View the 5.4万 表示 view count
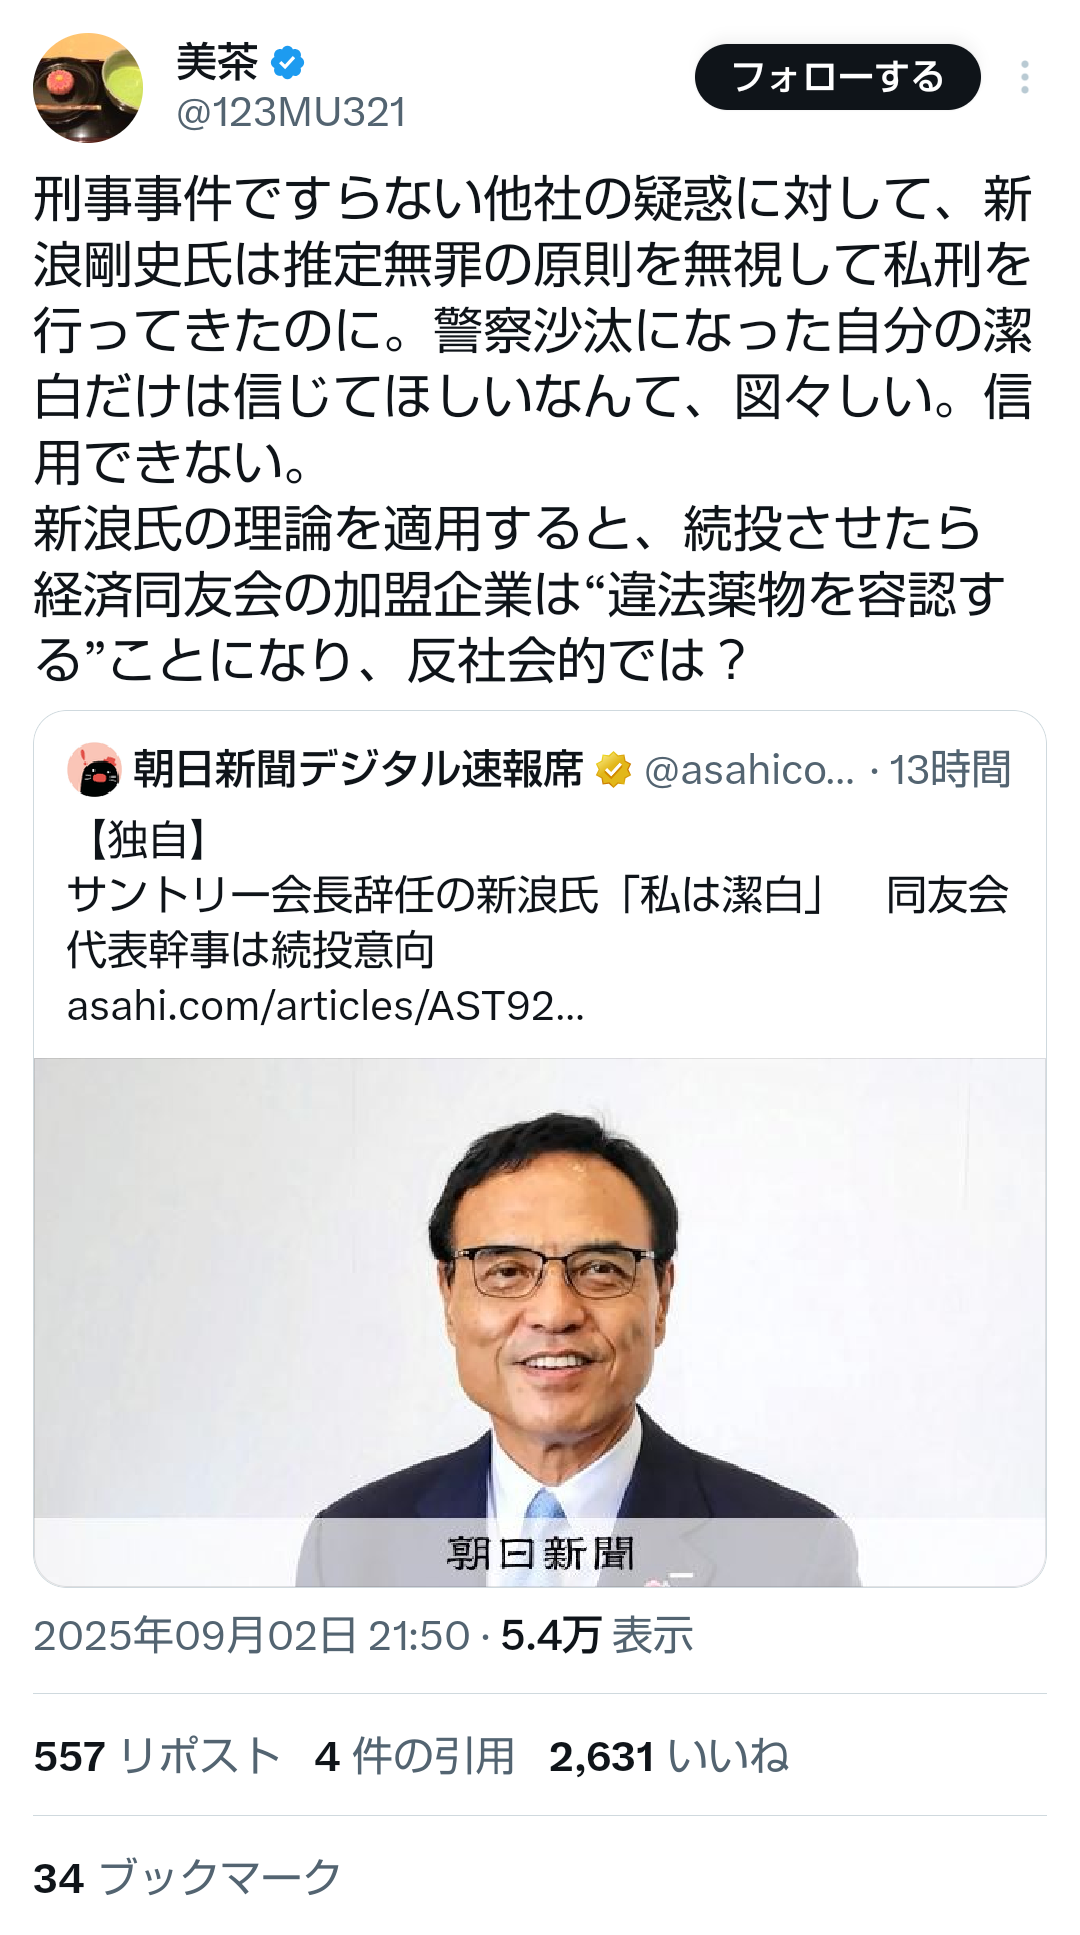 pyautogui.click(x=597, y=1636)
